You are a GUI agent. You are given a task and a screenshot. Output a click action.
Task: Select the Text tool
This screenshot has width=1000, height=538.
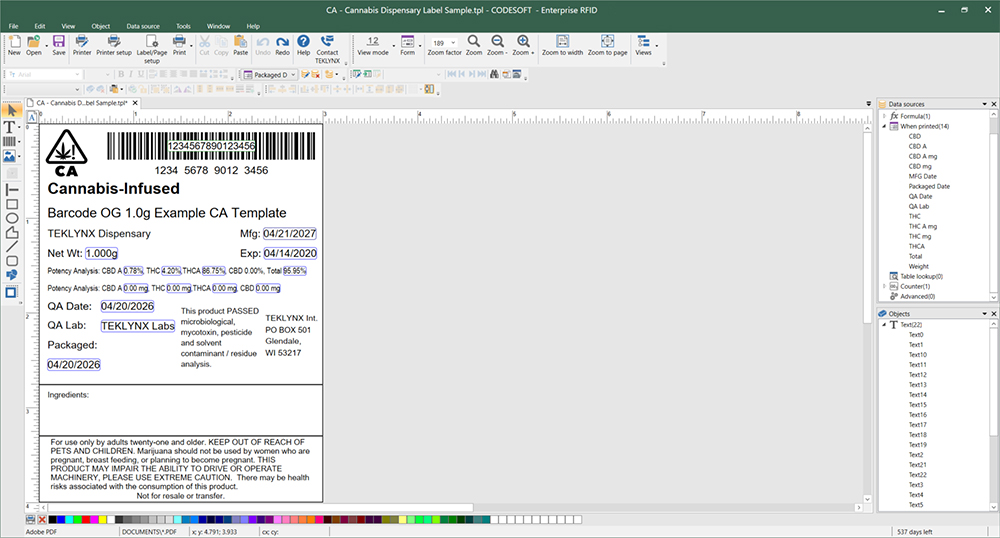(10, 127)
